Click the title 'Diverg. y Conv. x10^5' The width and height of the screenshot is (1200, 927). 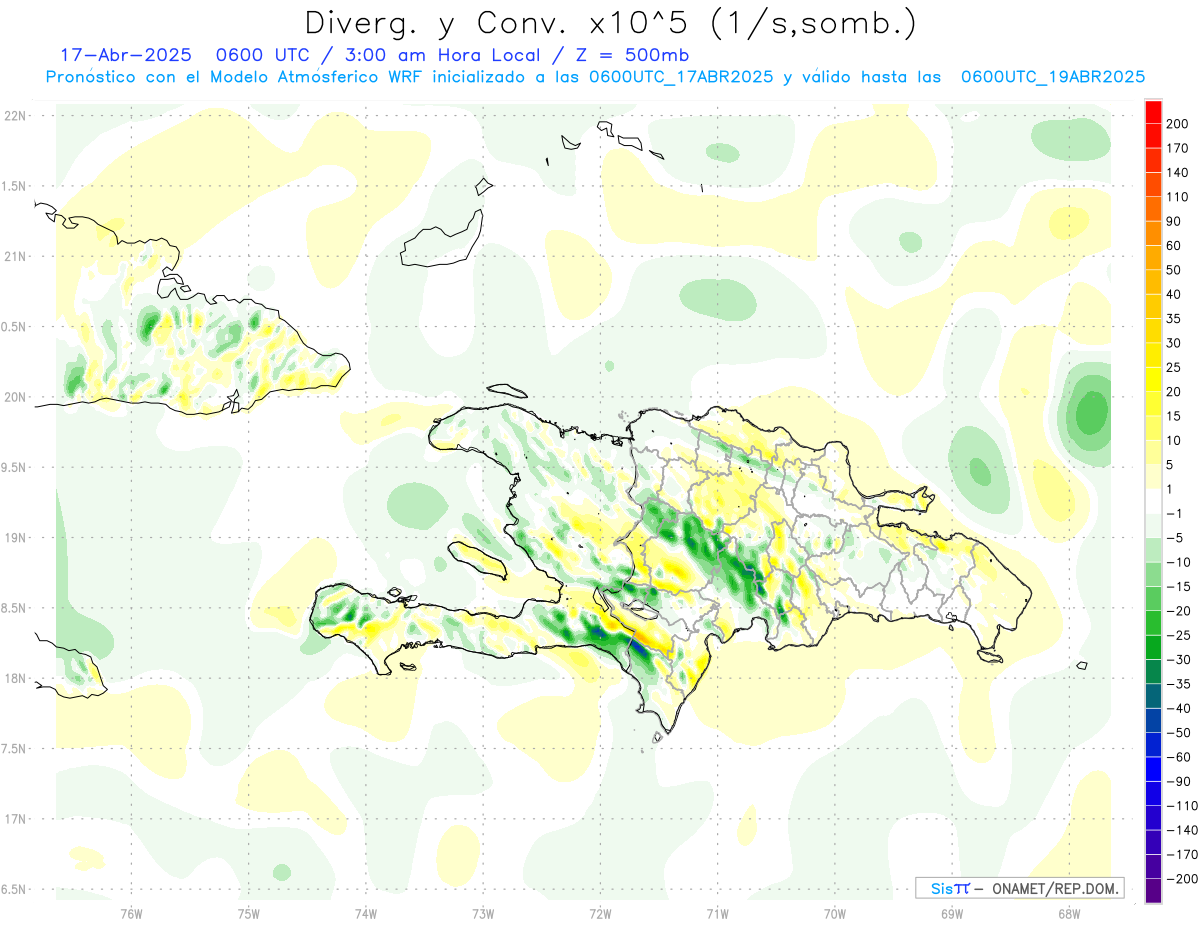click(x=500, y=24)
